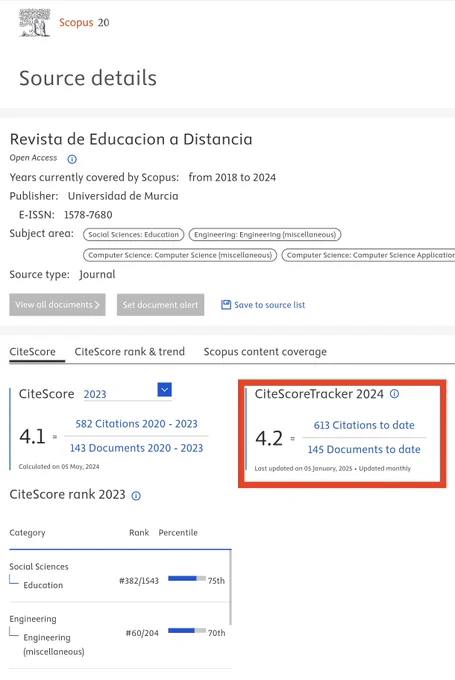This screenshot has width=455, height=680.
Task: Switch to CiteScore rank & trend tab
Action: [x=130, y=352]
